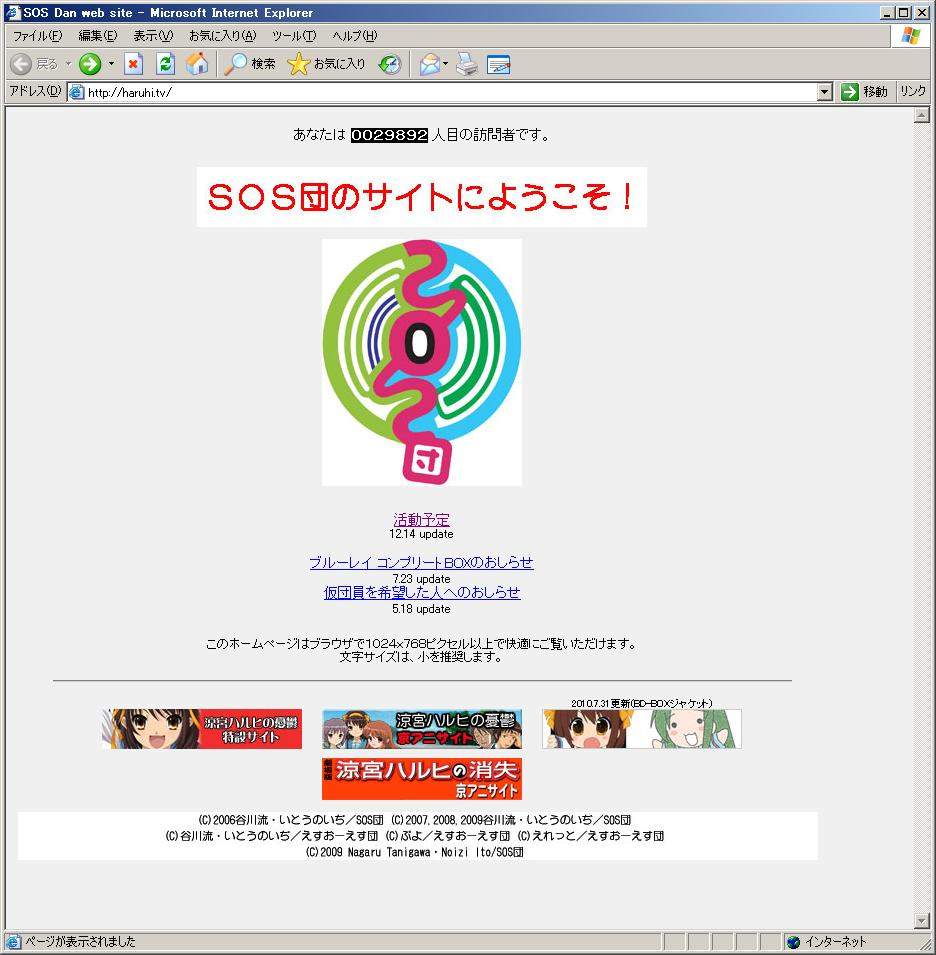Expand the Forward button history dropdown arrow

[x=111, y=64]
